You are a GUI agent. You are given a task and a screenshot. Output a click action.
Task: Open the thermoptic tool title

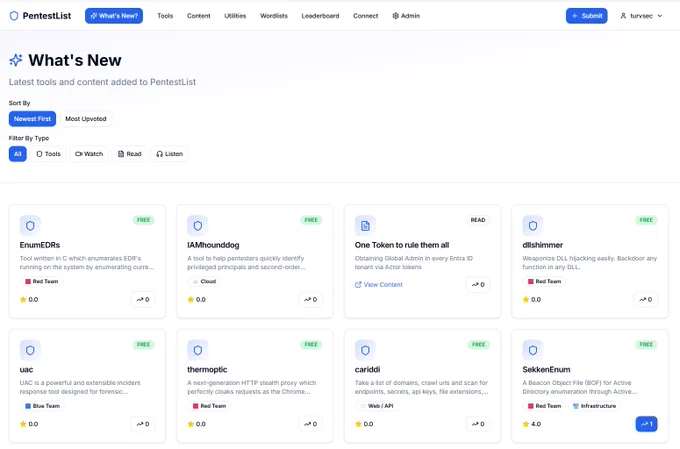click(207, 369)
